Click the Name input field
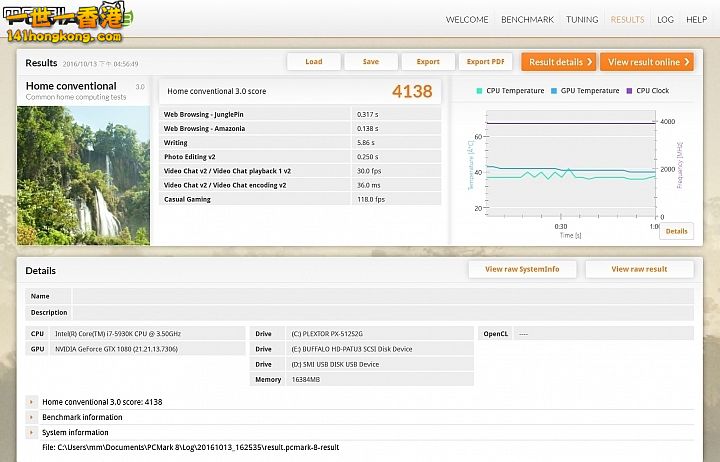 (x=383, y=296)
